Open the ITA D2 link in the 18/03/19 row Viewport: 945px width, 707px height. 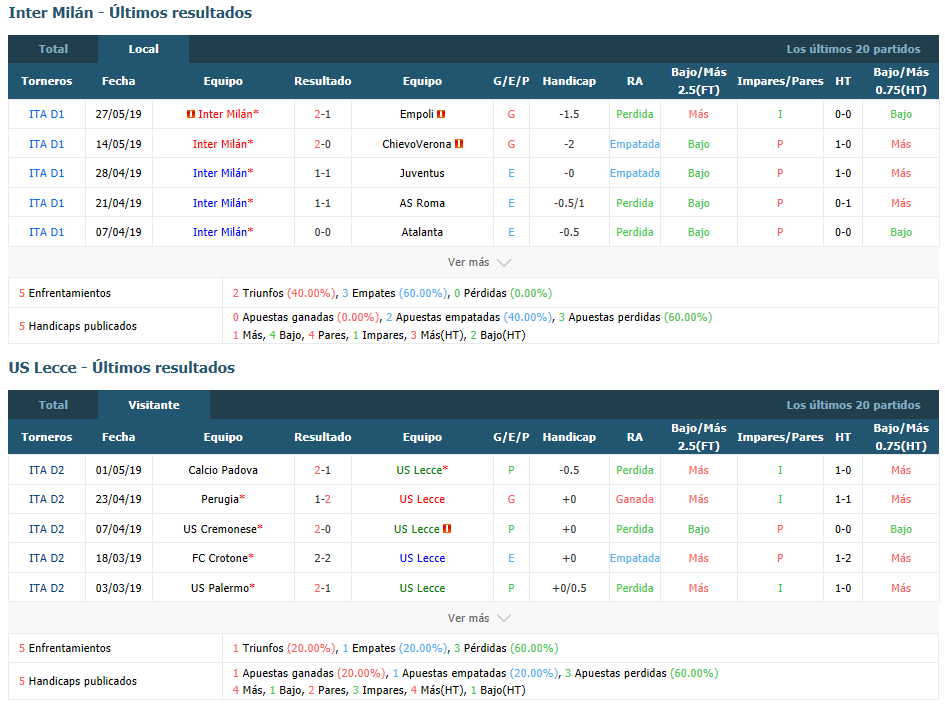[x=46, y=558]
